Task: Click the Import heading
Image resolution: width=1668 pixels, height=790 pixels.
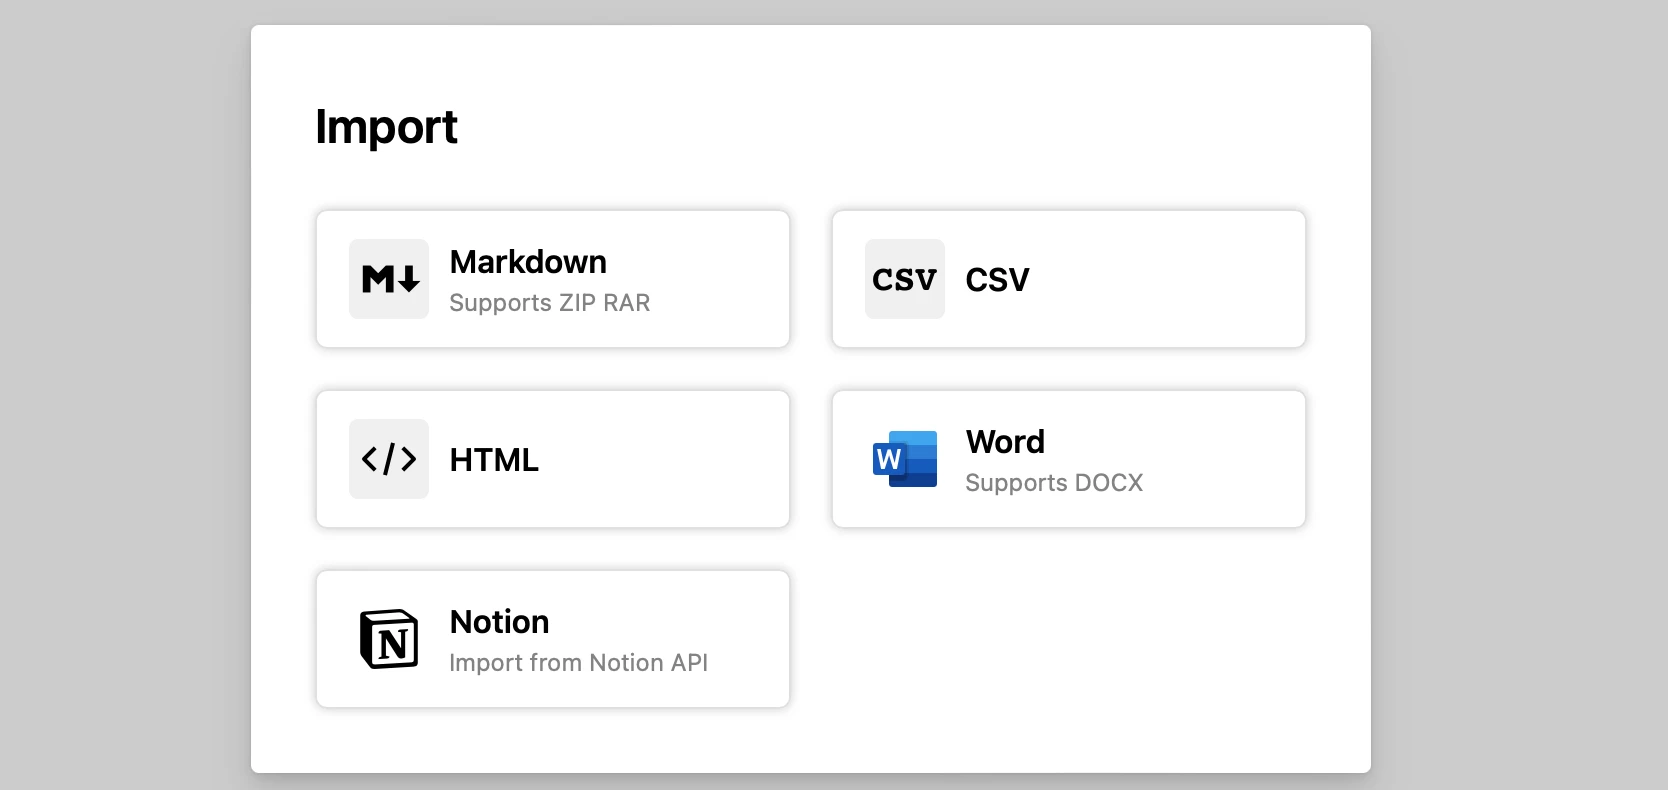Action: [x=386, y=127]
